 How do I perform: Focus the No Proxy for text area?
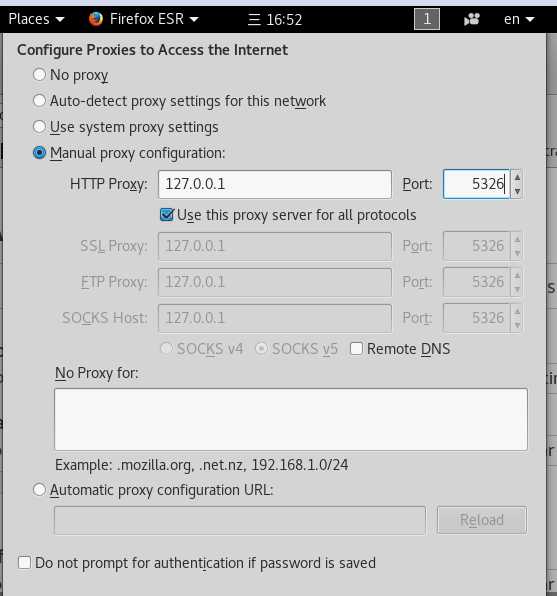pos(291,419)
